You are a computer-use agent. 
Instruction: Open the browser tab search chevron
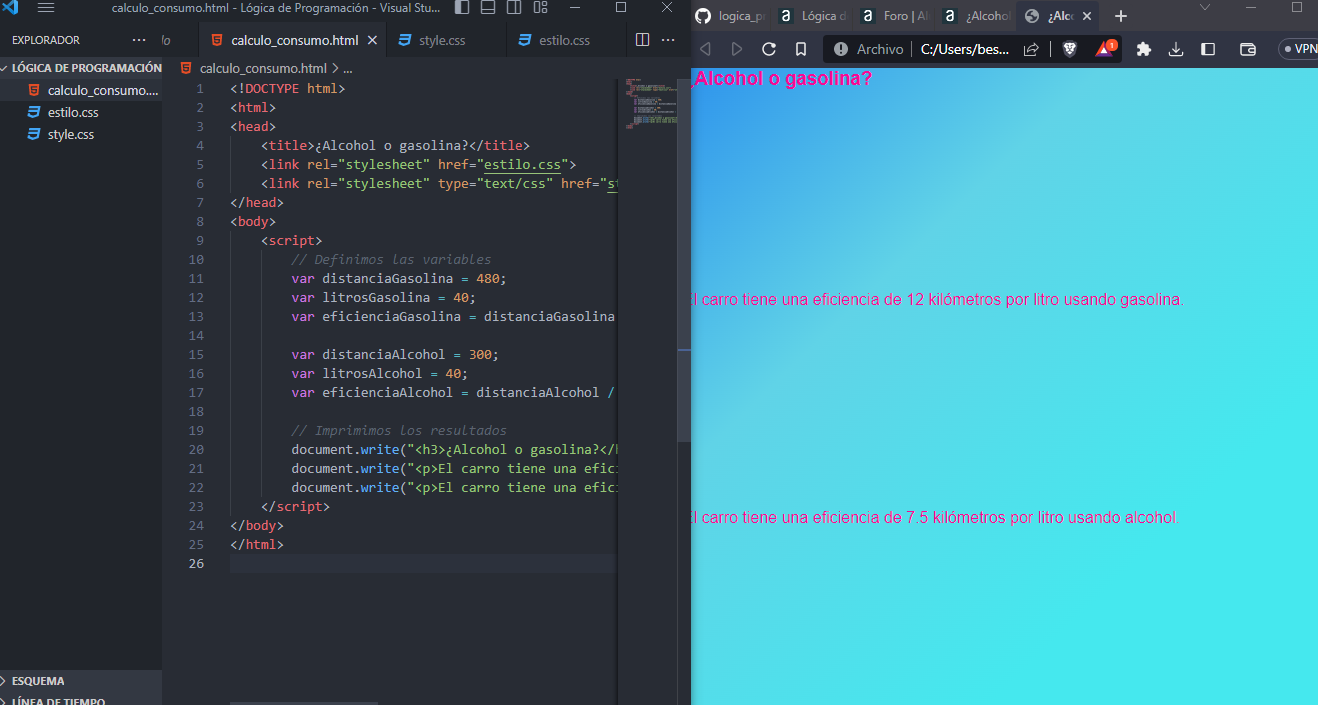point(1205,8)
